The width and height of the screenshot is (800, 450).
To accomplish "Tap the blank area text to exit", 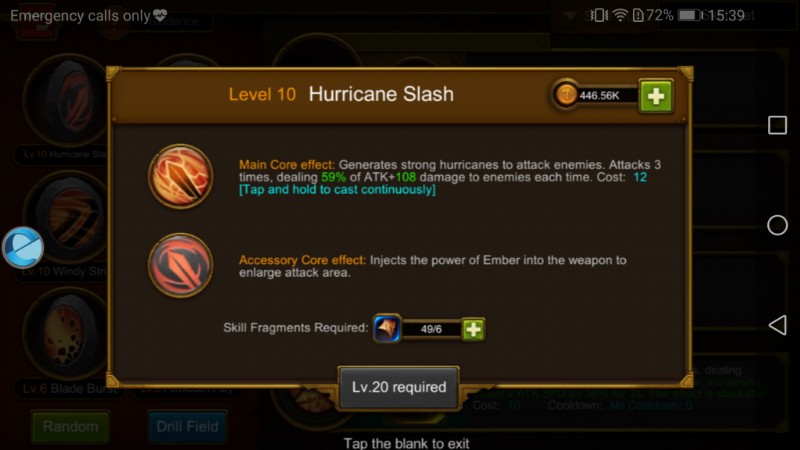I will tap(407, 443).
